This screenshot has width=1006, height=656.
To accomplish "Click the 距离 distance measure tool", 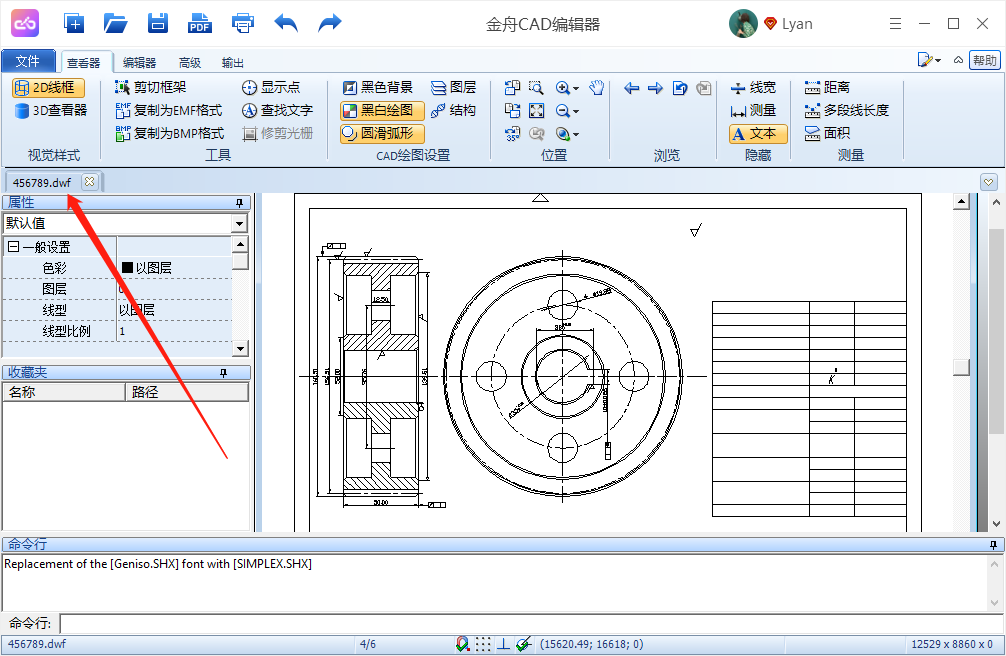I will click(827, 88).
